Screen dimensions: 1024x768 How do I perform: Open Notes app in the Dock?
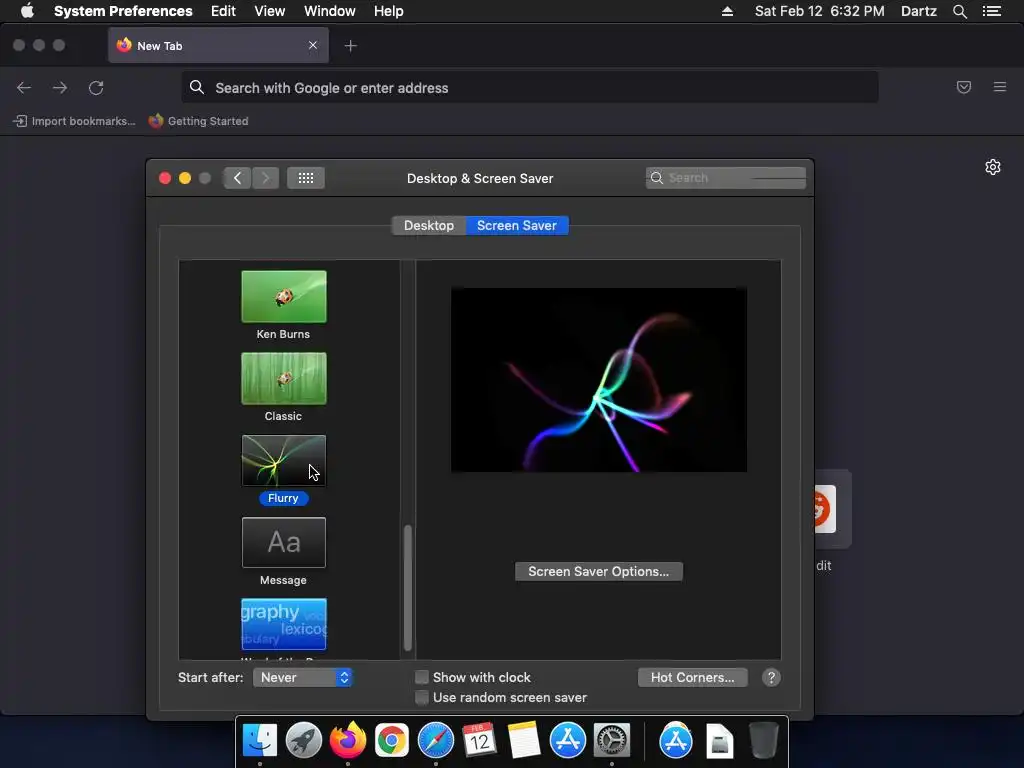coord(524,741)
